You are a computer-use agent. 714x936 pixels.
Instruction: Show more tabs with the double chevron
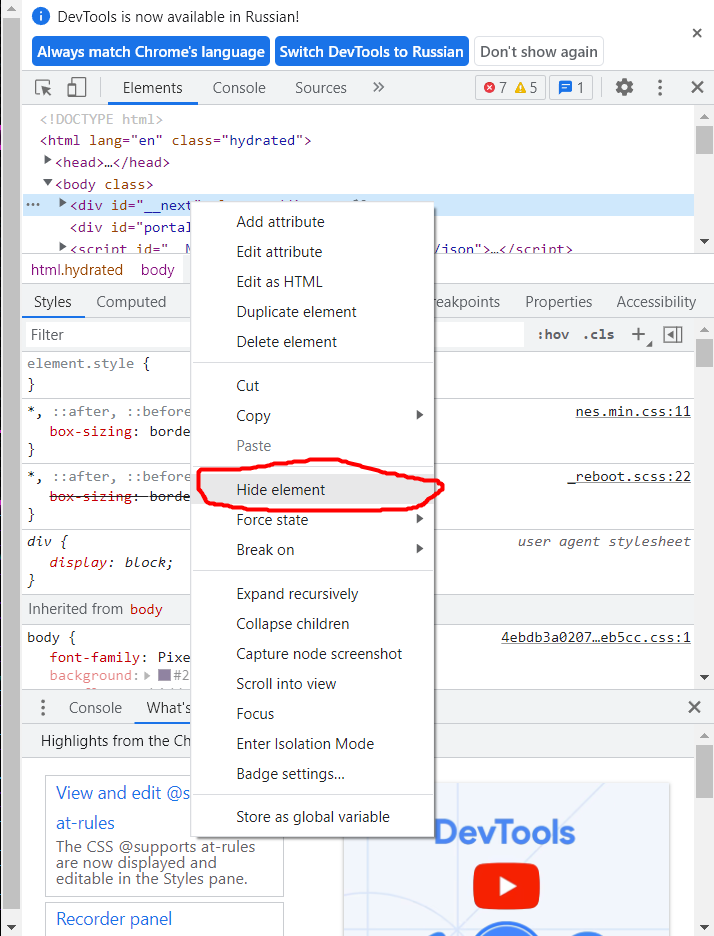pyautogui.click(x=378, y=88)
